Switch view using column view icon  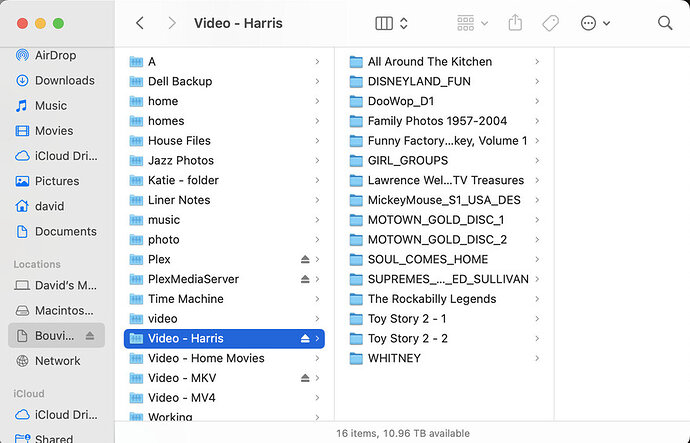(384, 23)
